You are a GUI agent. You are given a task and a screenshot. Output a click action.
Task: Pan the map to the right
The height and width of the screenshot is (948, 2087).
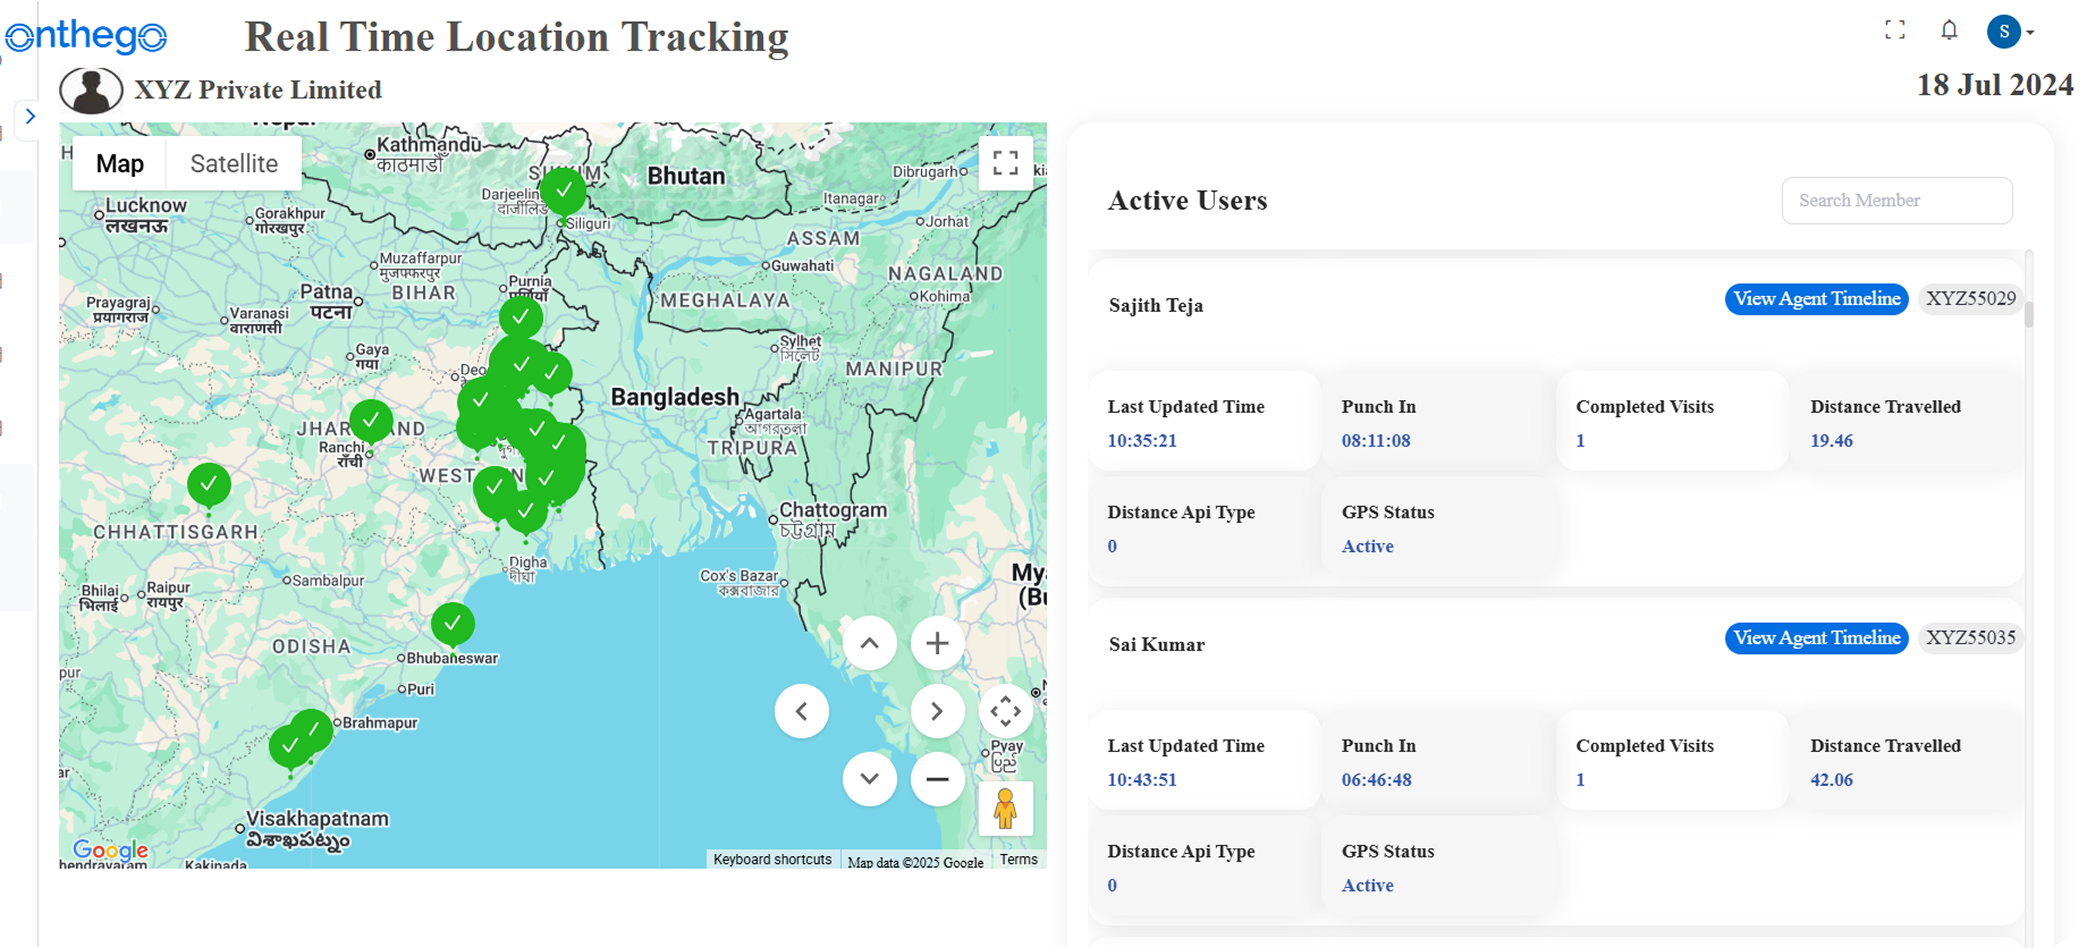pyautogui.click(x=937, y=711)
